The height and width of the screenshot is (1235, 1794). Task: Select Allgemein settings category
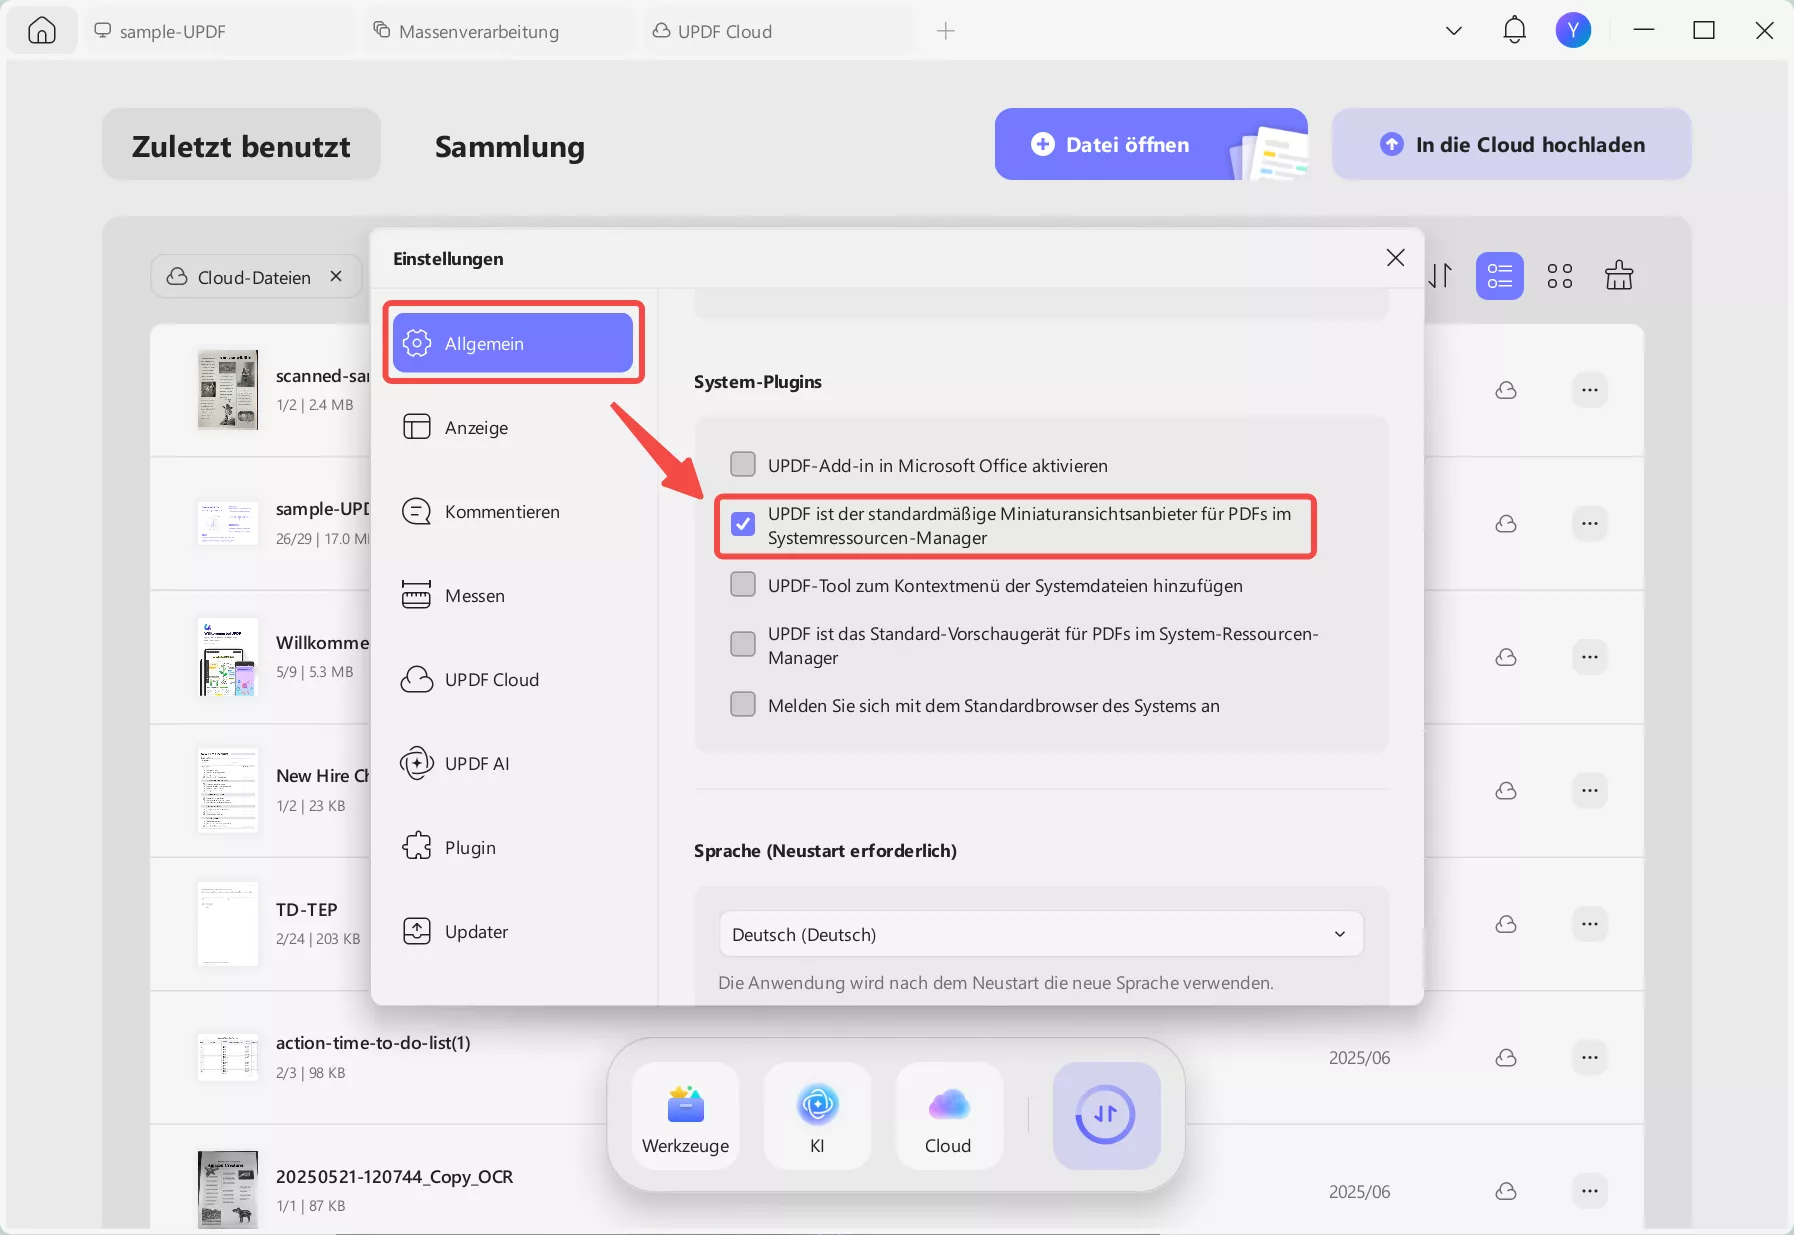pyautogui.click(x=513, y=343)
